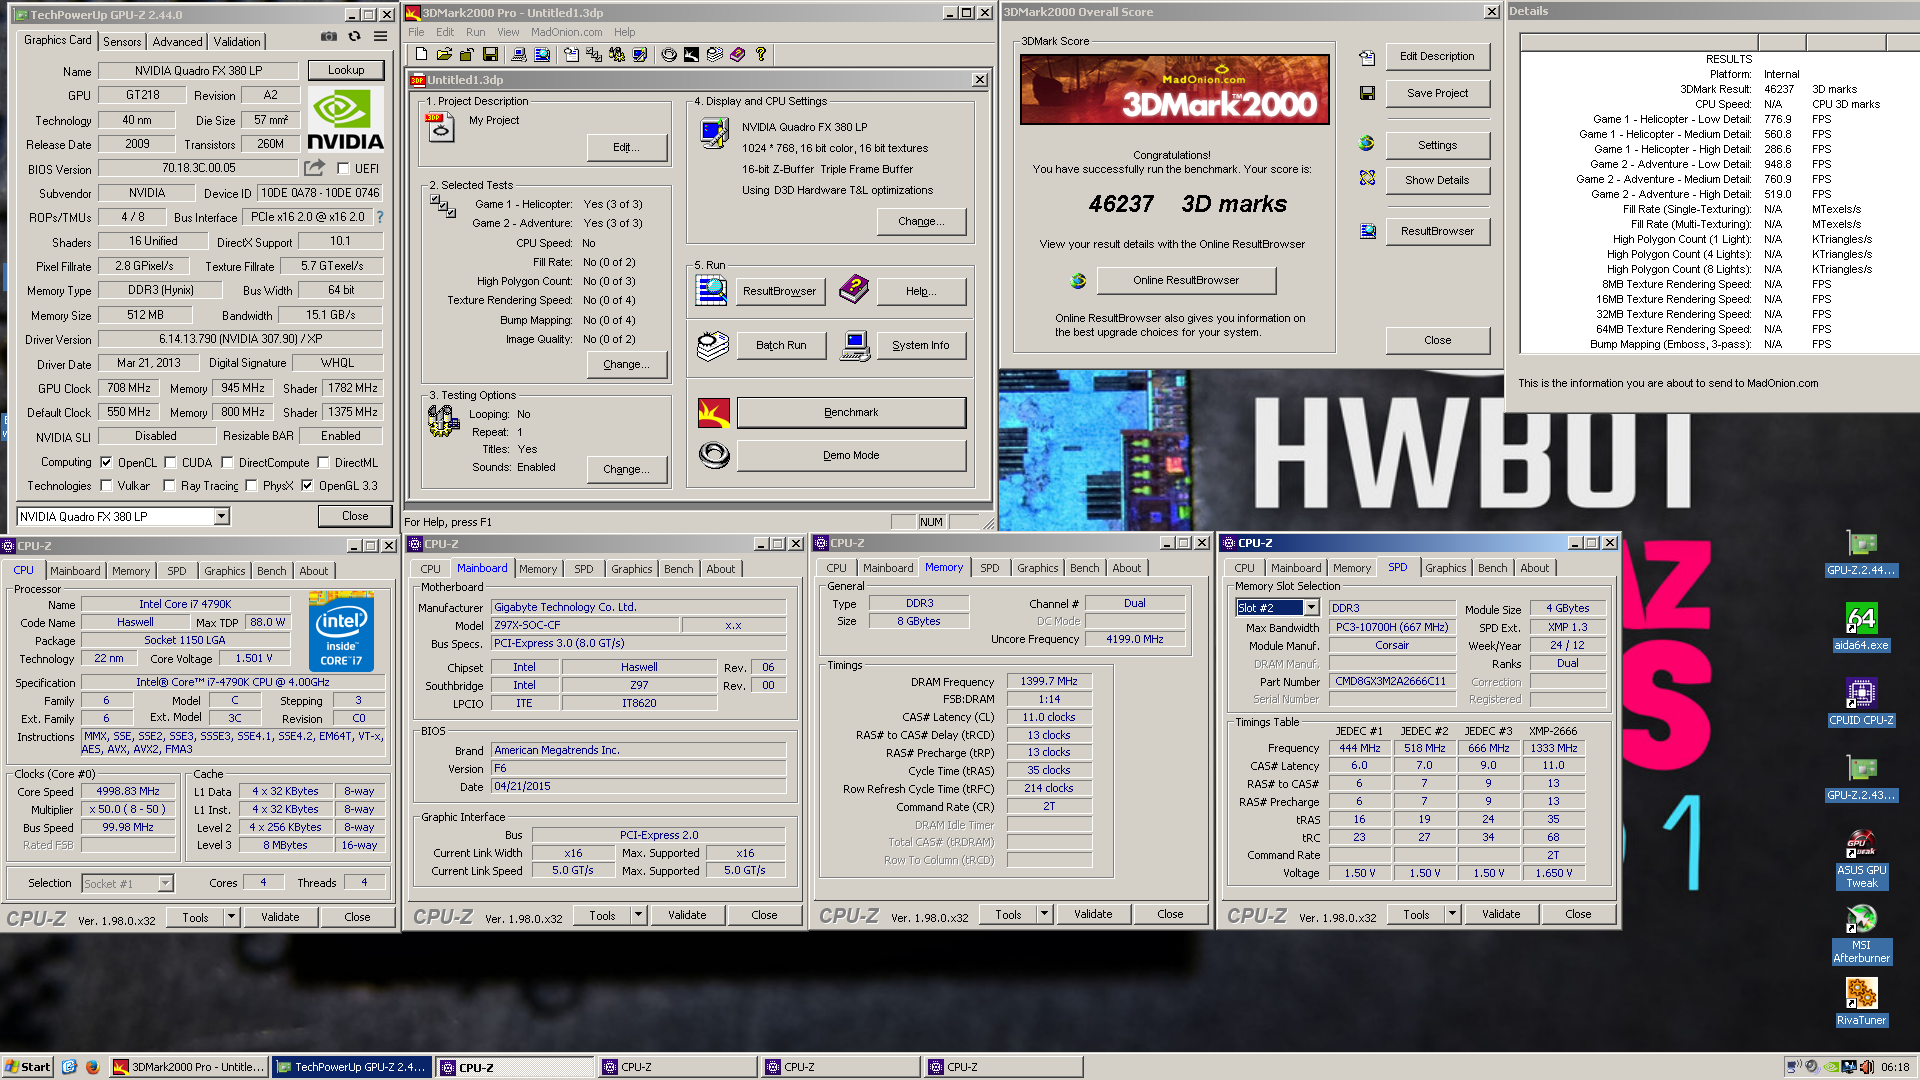Click the 3DMark2000 MadOnion banner image
1920x1080 pixels.
tap(1174, 90)
